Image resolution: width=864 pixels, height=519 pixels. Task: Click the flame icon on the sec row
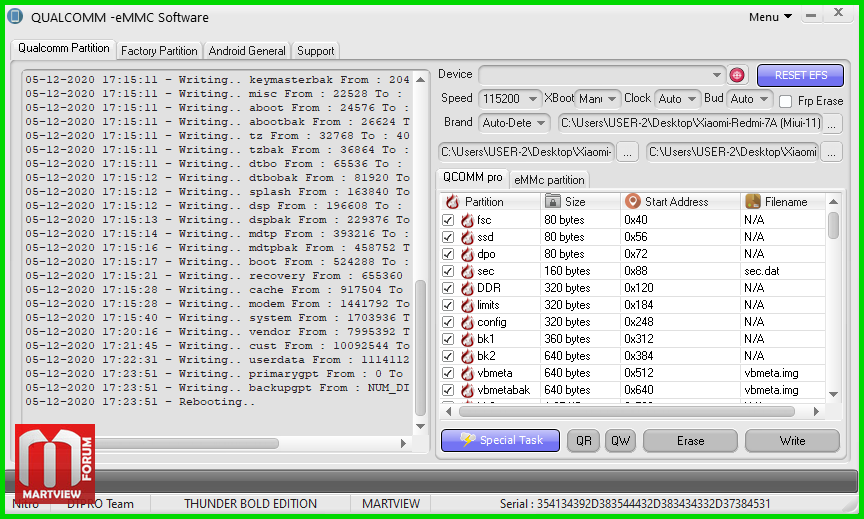pos(467,272)
